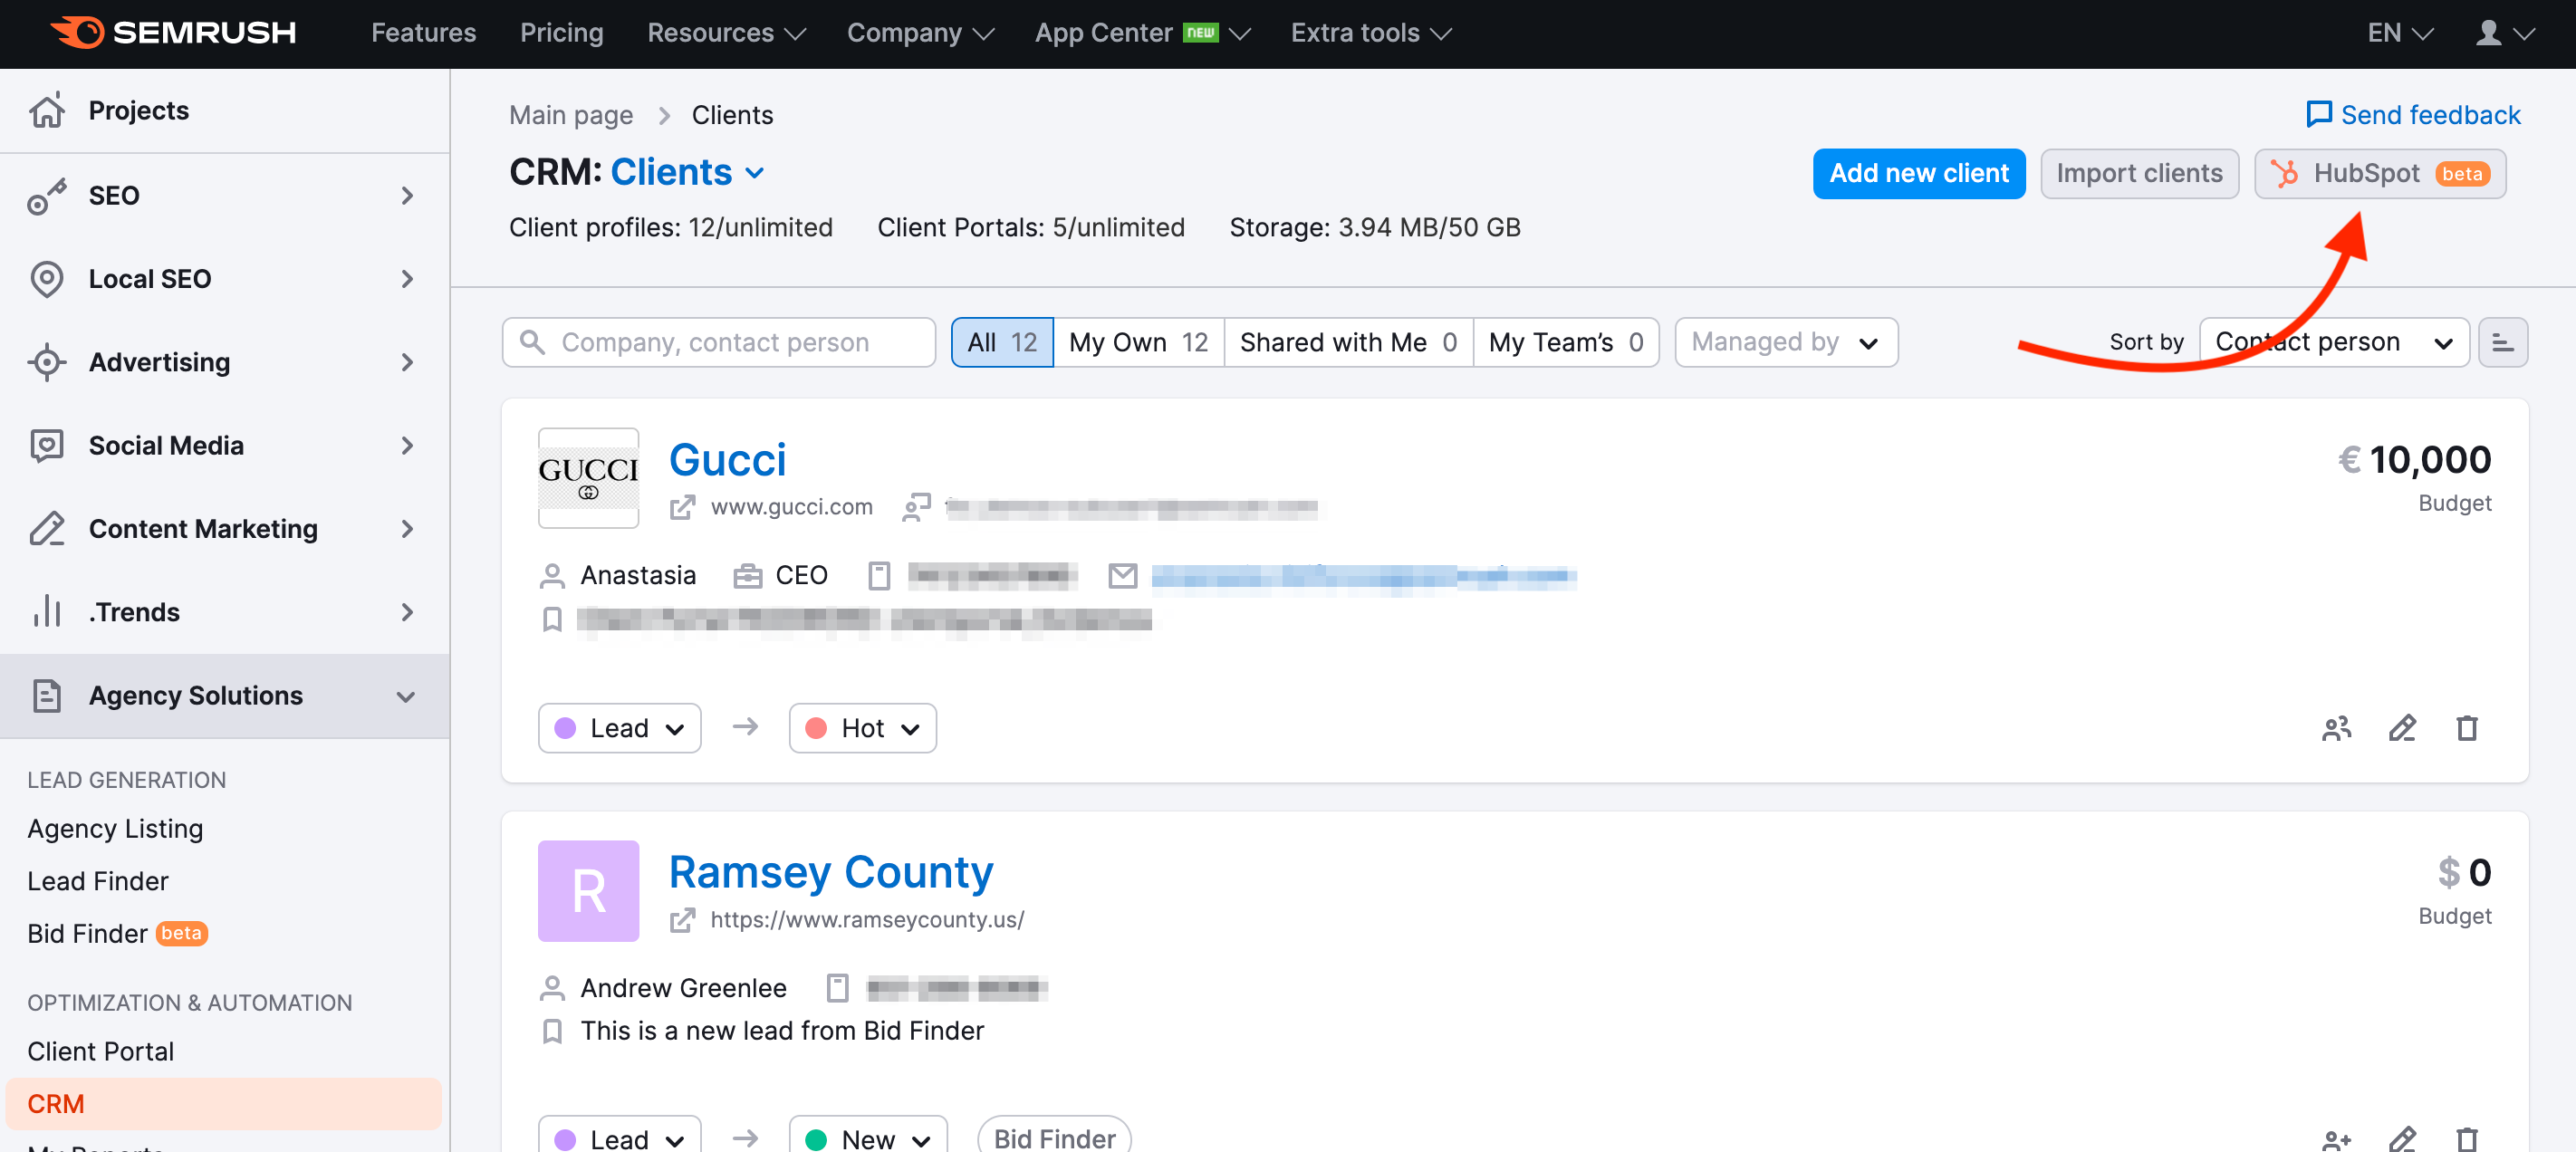The width and height of the screenshot is (2576, 1152).
Task: Click the Ramsey County external link icon
Action: pos(684,918)
